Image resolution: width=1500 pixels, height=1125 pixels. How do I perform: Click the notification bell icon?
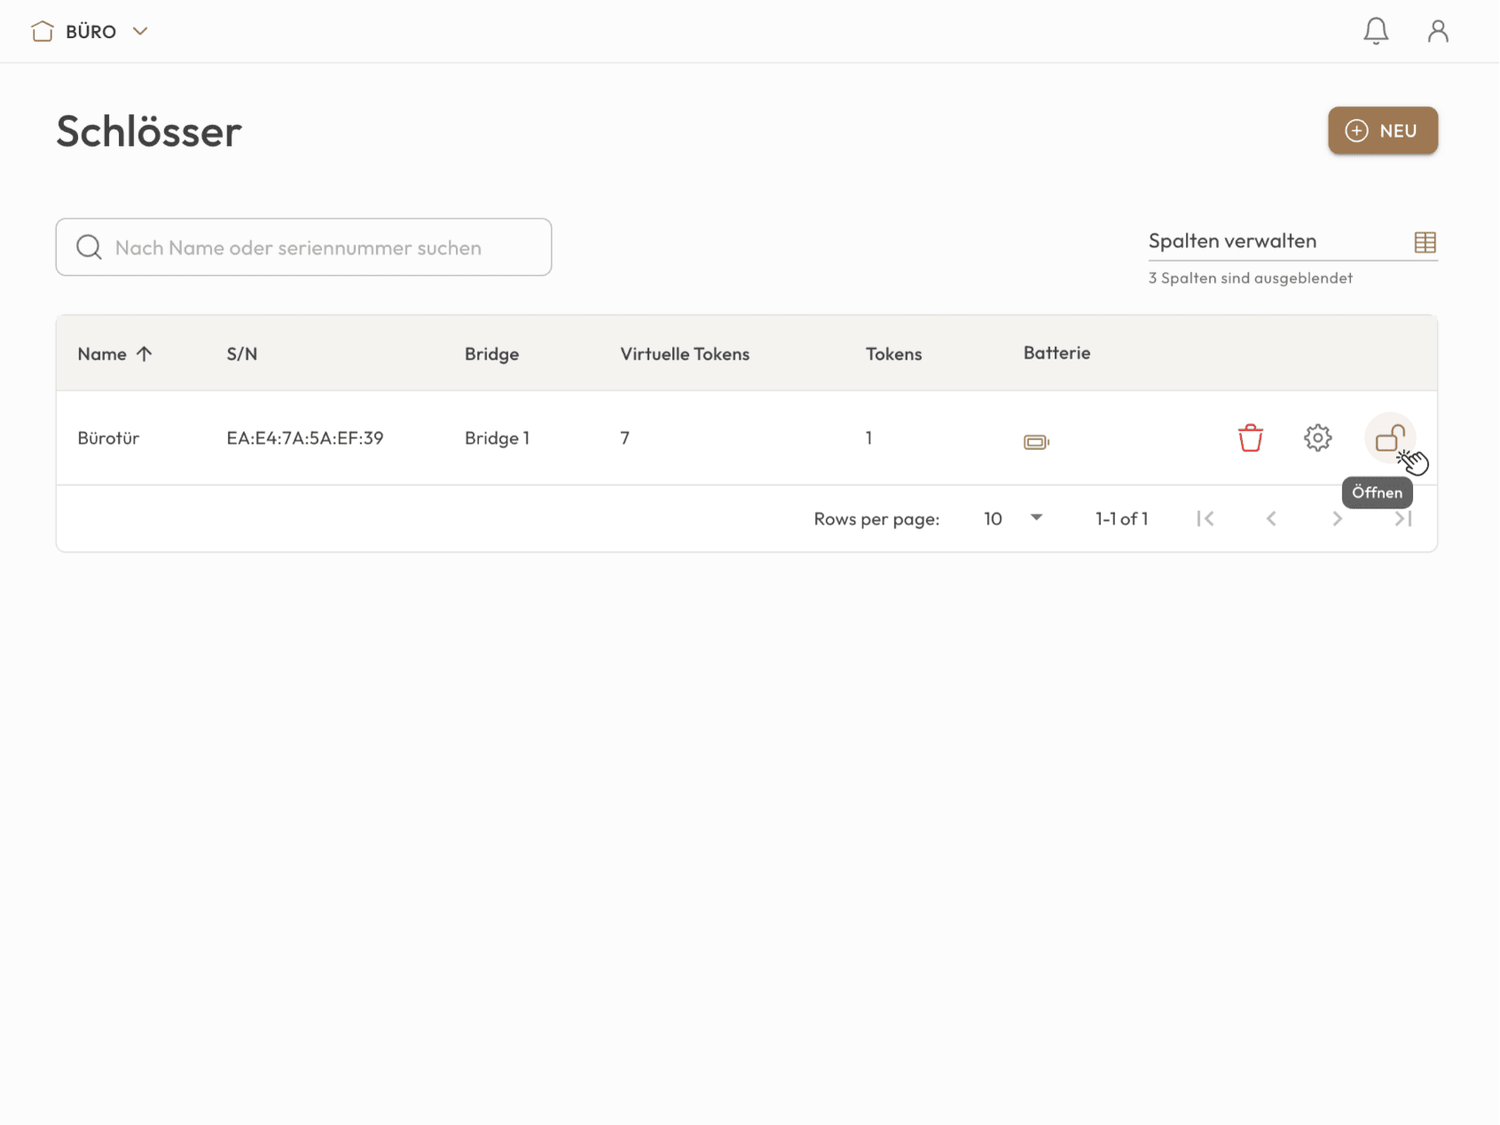point(1375,31)
